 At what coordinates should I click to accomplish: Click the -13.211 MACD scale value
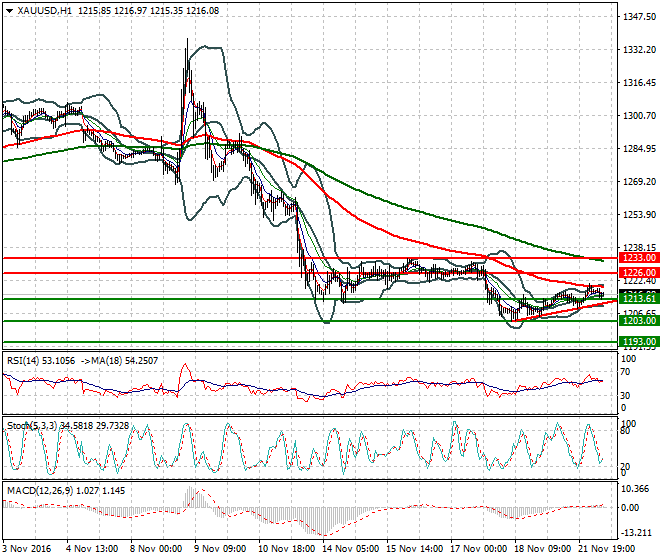pos(635,533)
